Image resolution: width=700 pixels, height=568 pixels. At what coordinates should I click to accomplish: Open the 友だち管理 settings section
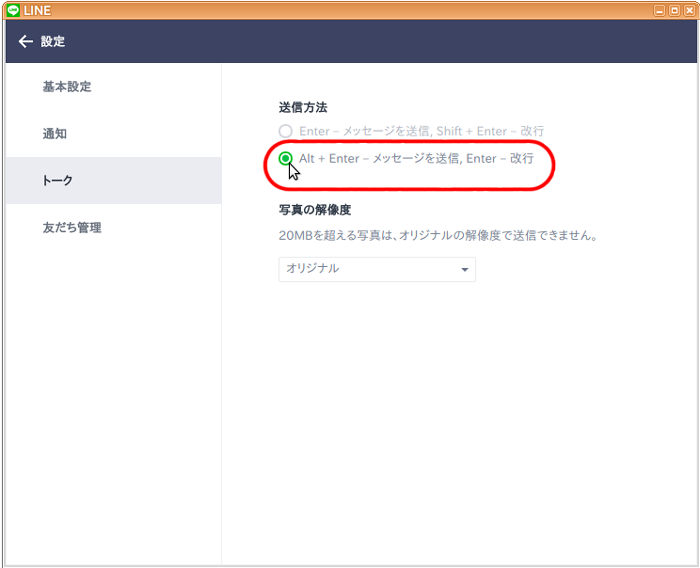(113, 227)
